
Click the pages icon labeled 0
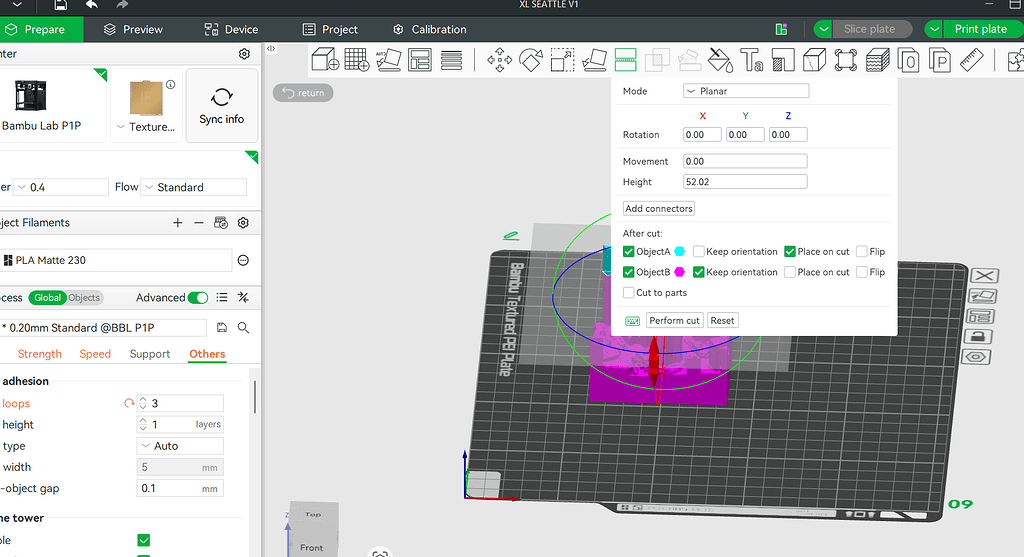pyautogui.click(x=908, y=60)
